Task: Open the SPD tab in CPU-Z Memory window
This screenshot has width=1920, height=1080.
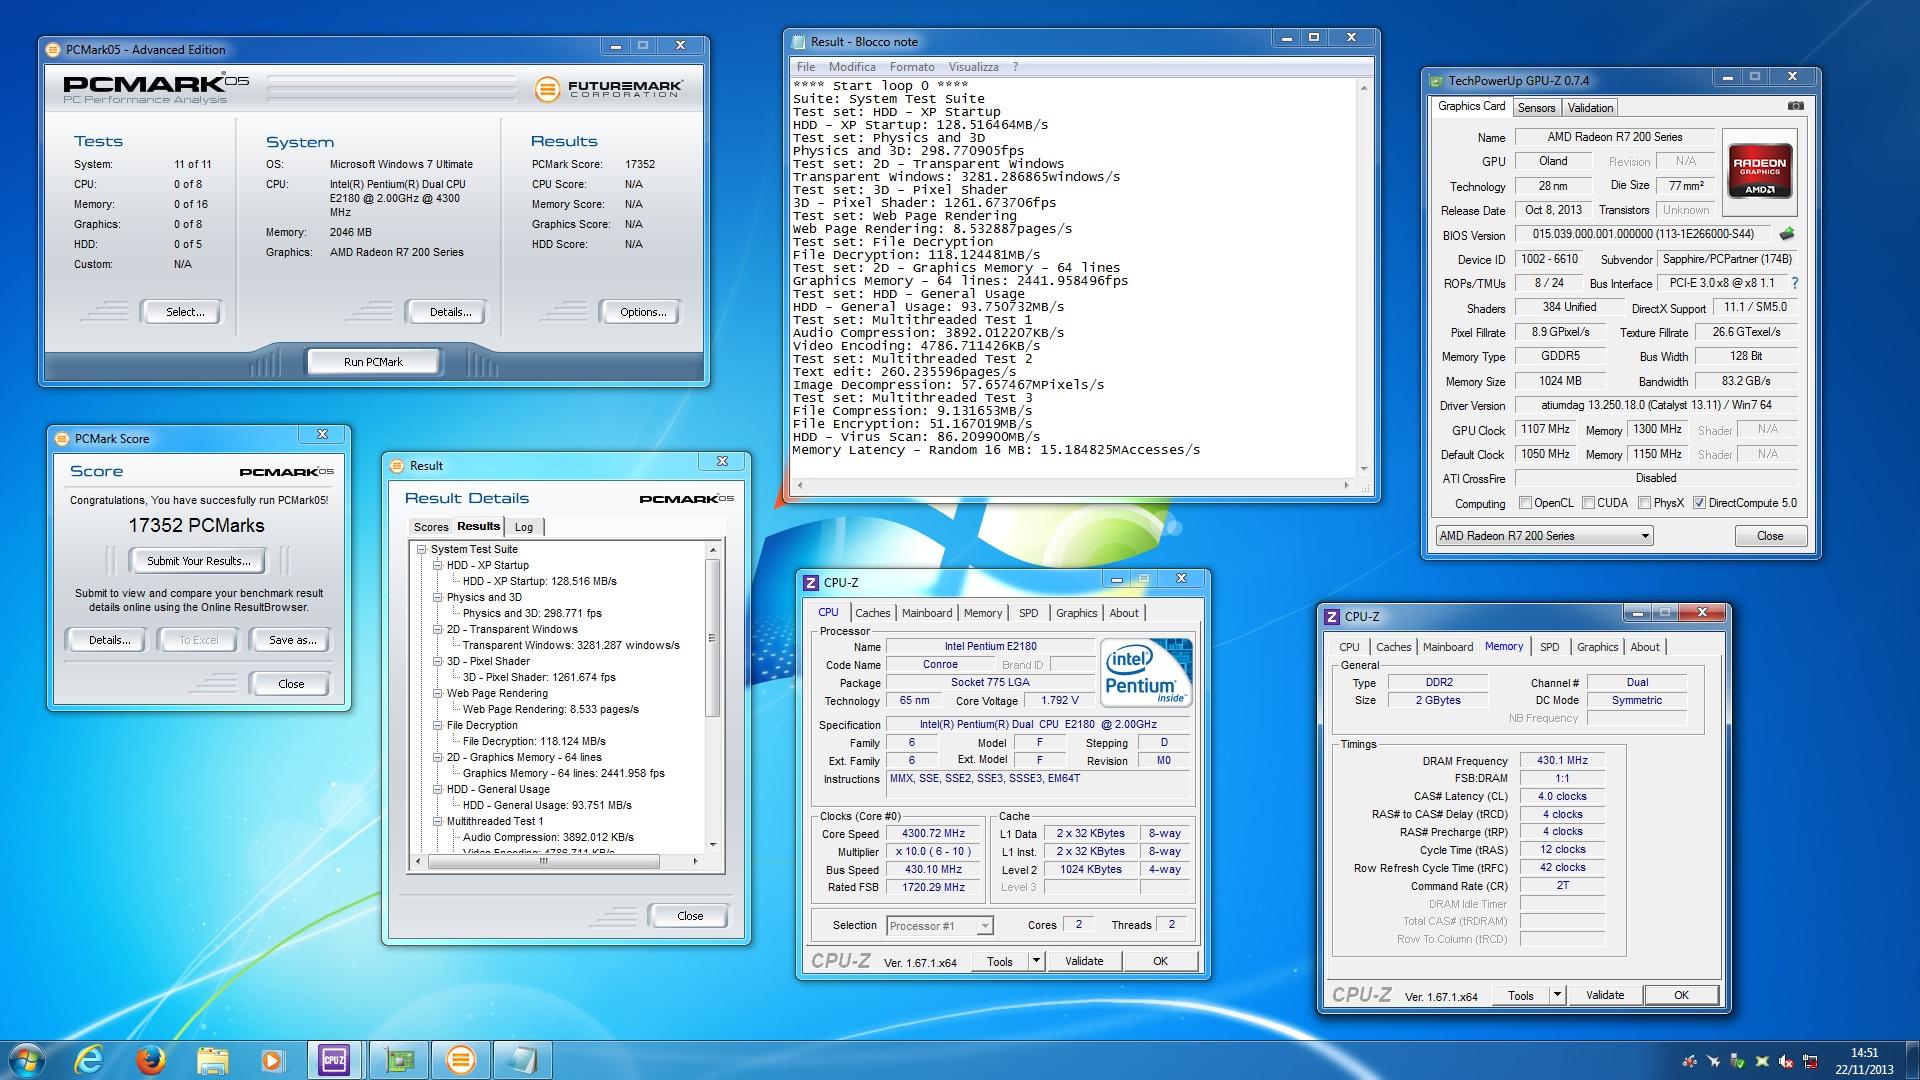Action: coord(1549,647)
